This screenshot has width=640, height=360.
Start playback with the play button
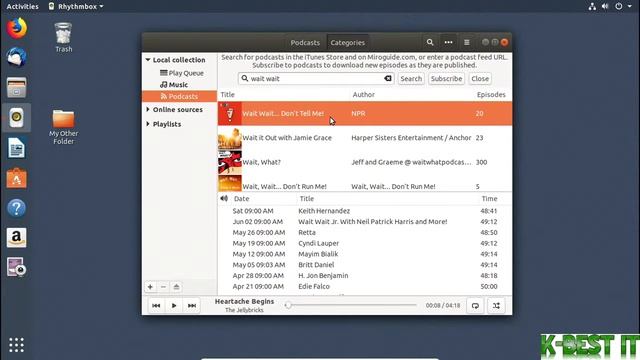(x=174, y=305)
